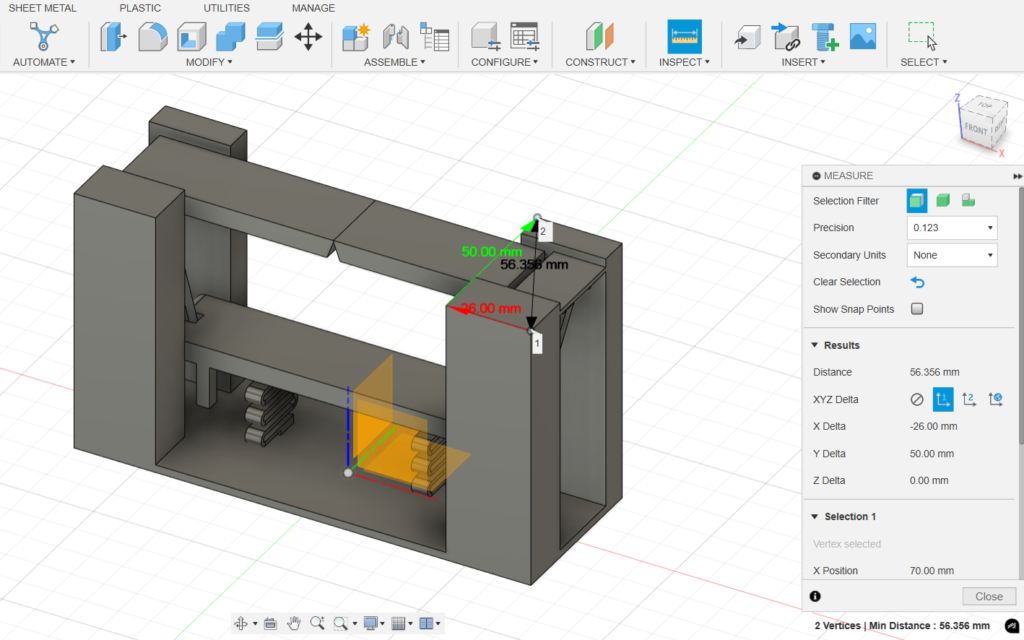1024x640 pixels.
Task: Click the third Assemble group icon
Action: point(434,37)
